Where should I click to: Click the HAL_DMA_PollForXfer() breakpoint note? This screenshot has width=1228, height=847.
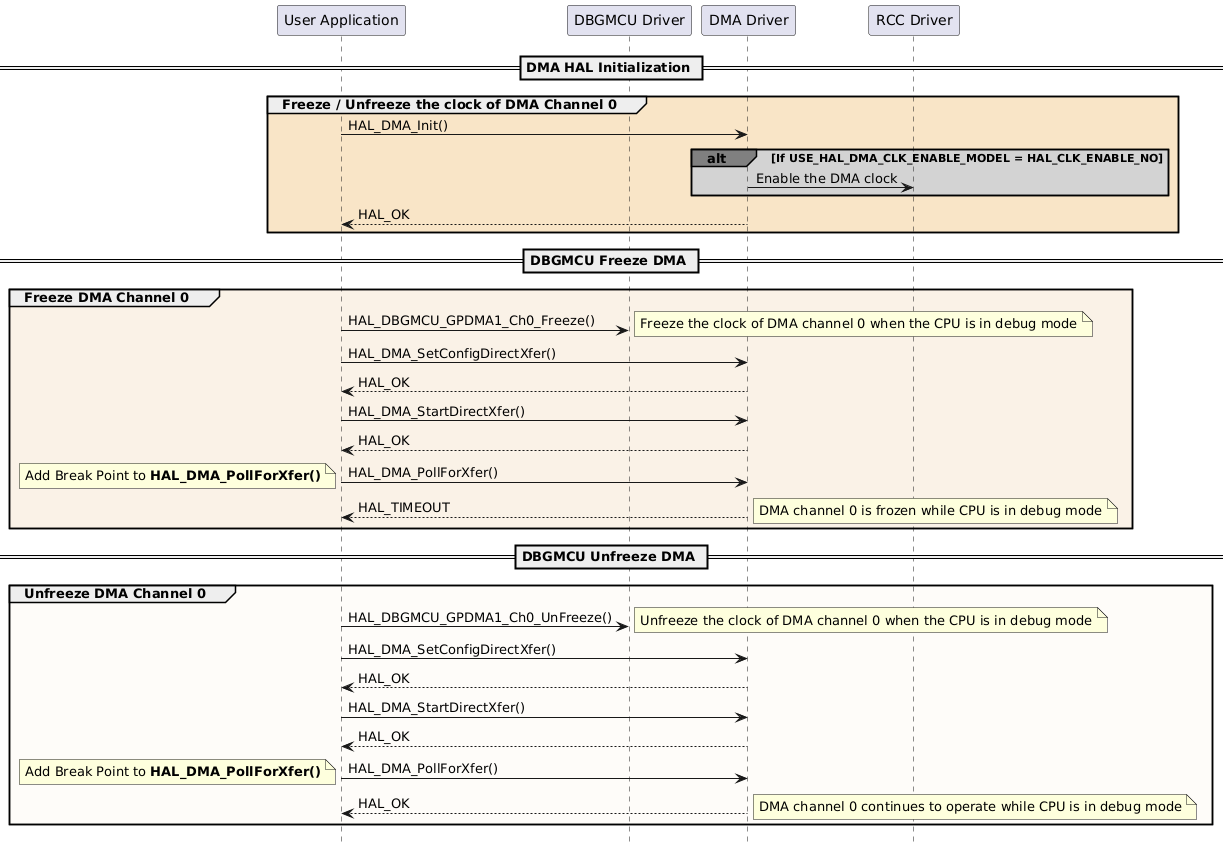tap(177, 476)
